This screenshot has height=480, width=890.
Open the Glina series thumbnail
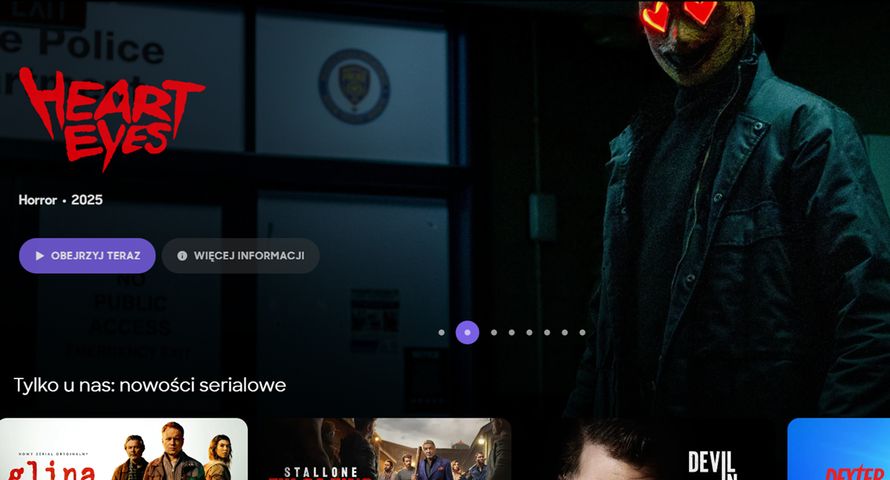(x=124, y=449)
